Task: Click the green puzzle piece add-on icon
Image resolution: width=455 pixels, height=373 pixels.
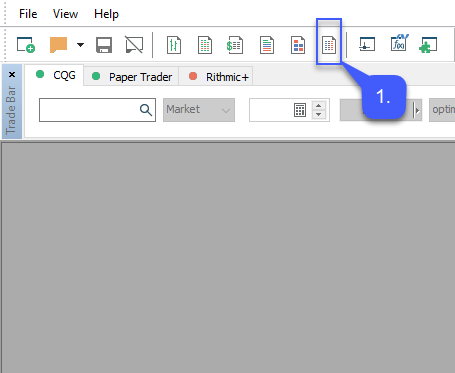Action: click(x=428, y=45)
